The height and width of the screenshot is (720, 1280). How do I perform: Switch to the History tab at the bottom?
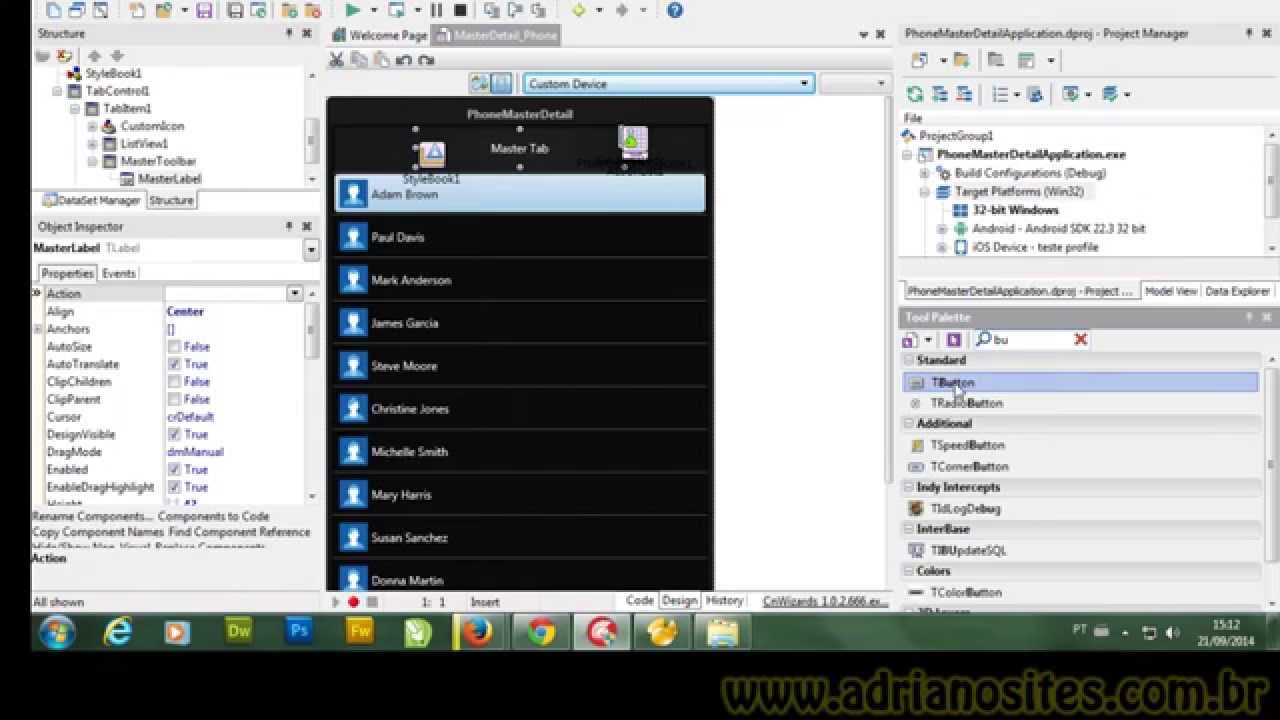[724, 601]
